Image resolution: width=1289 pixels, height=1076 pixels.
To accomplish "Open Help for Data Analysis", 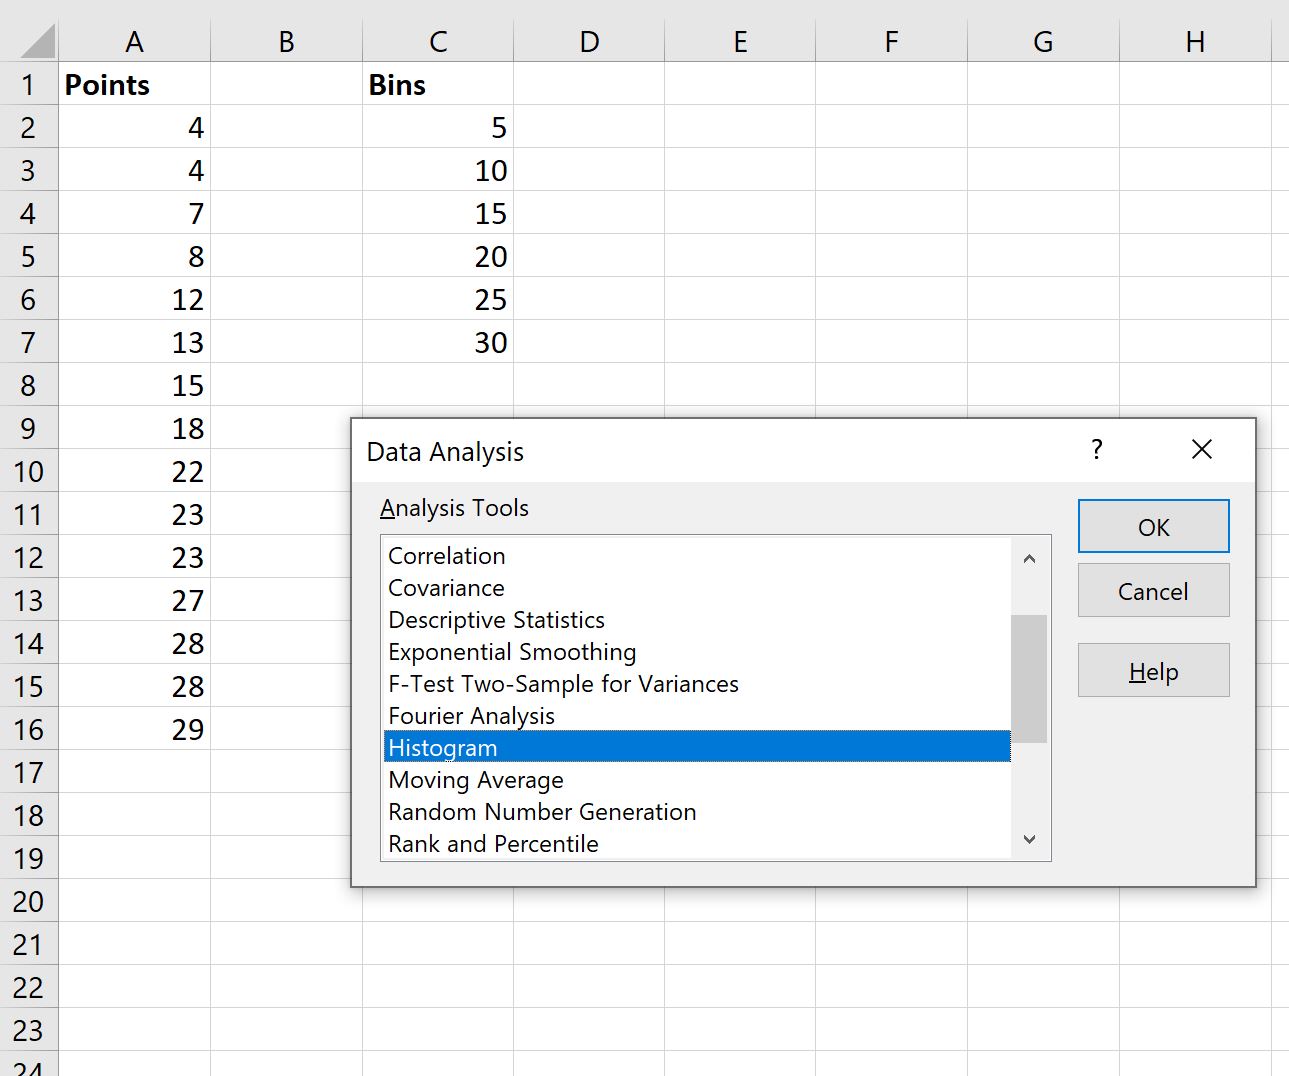I will pos(1153,671).
